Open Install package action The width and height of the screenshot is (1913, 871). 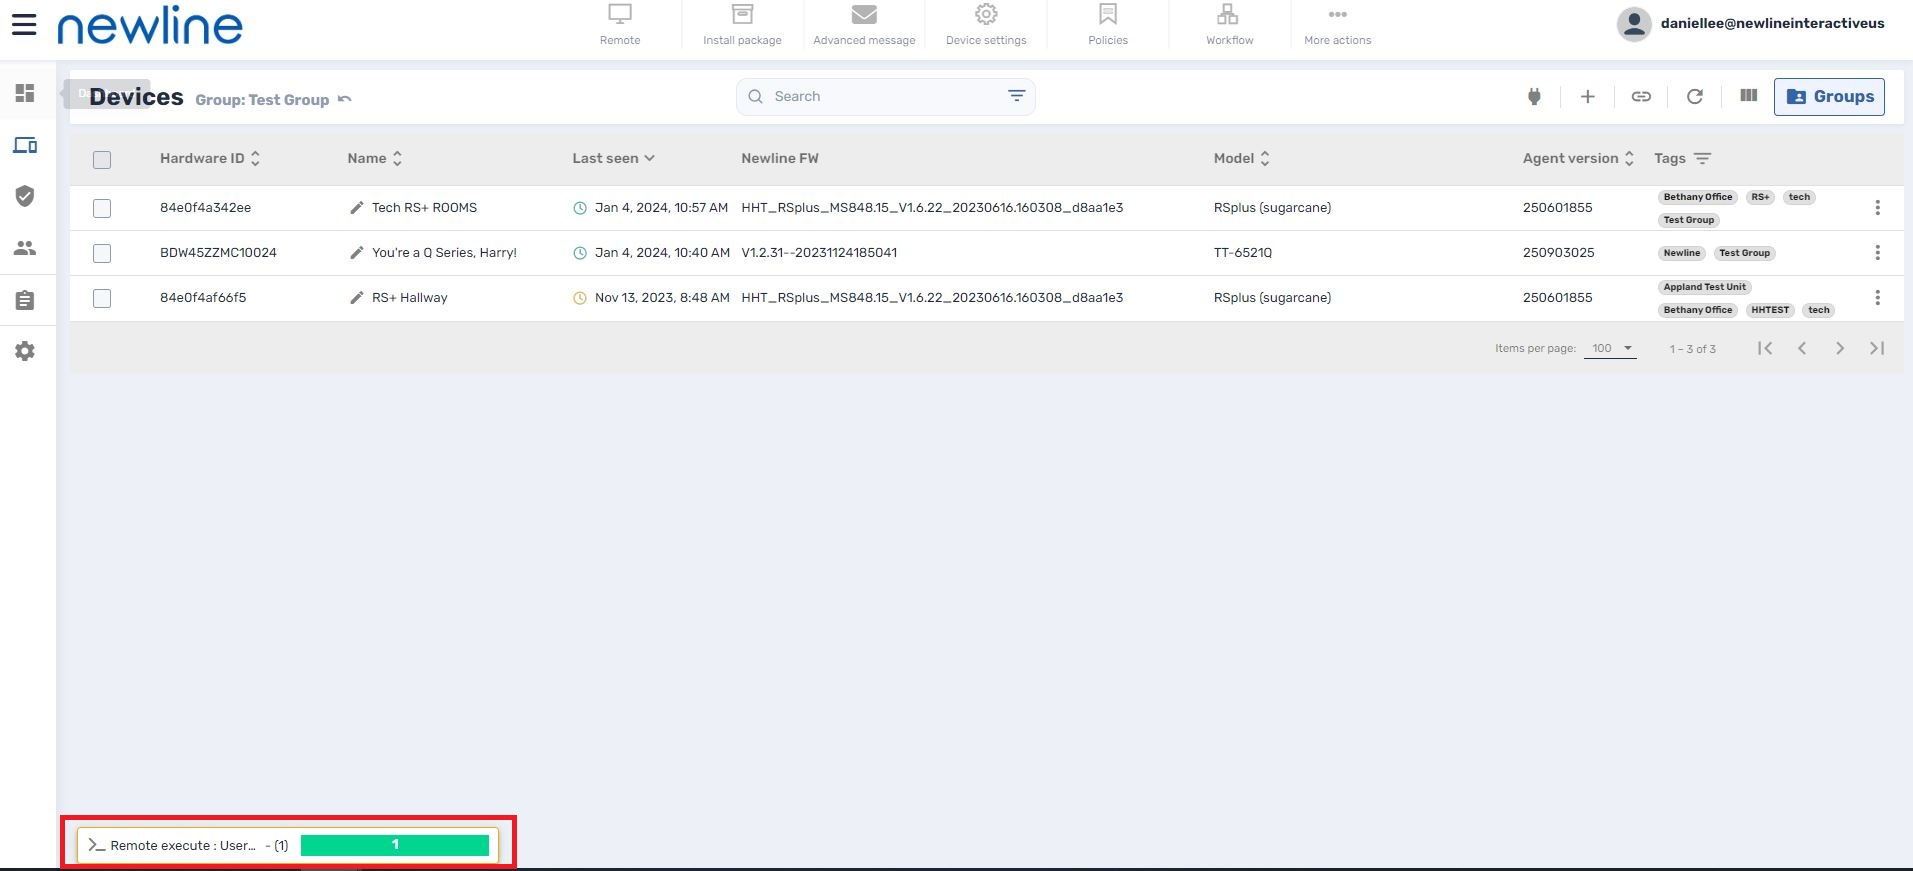coord(742,26)
